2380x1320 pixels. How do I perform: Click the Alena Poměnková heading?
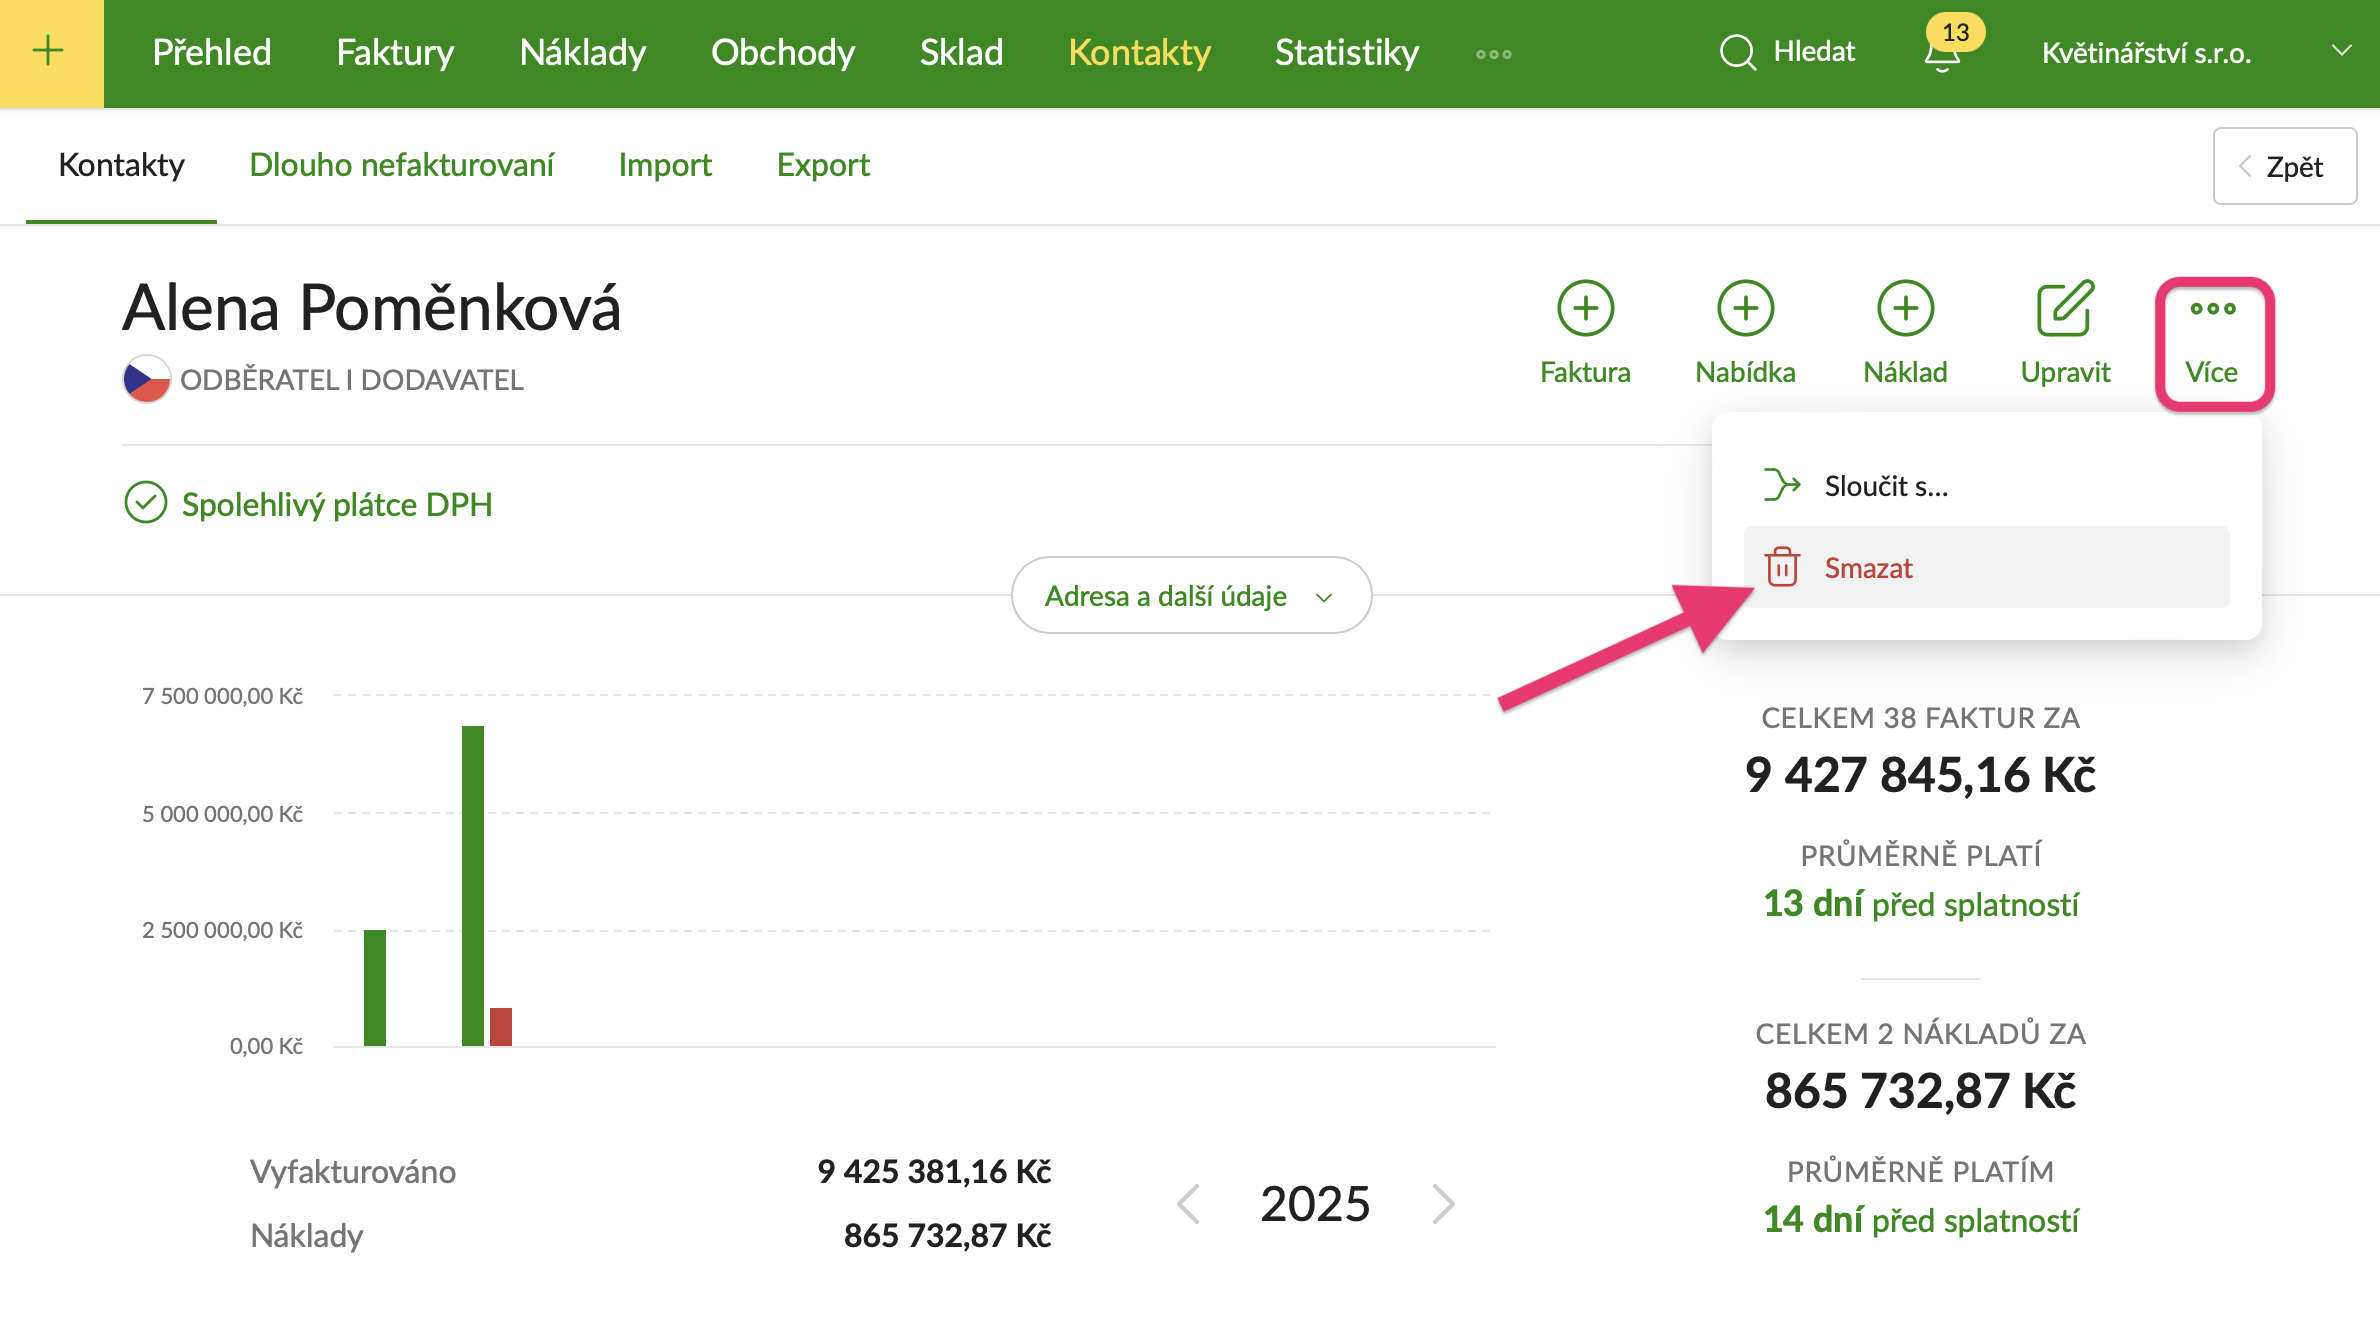[x=371, y=306]
